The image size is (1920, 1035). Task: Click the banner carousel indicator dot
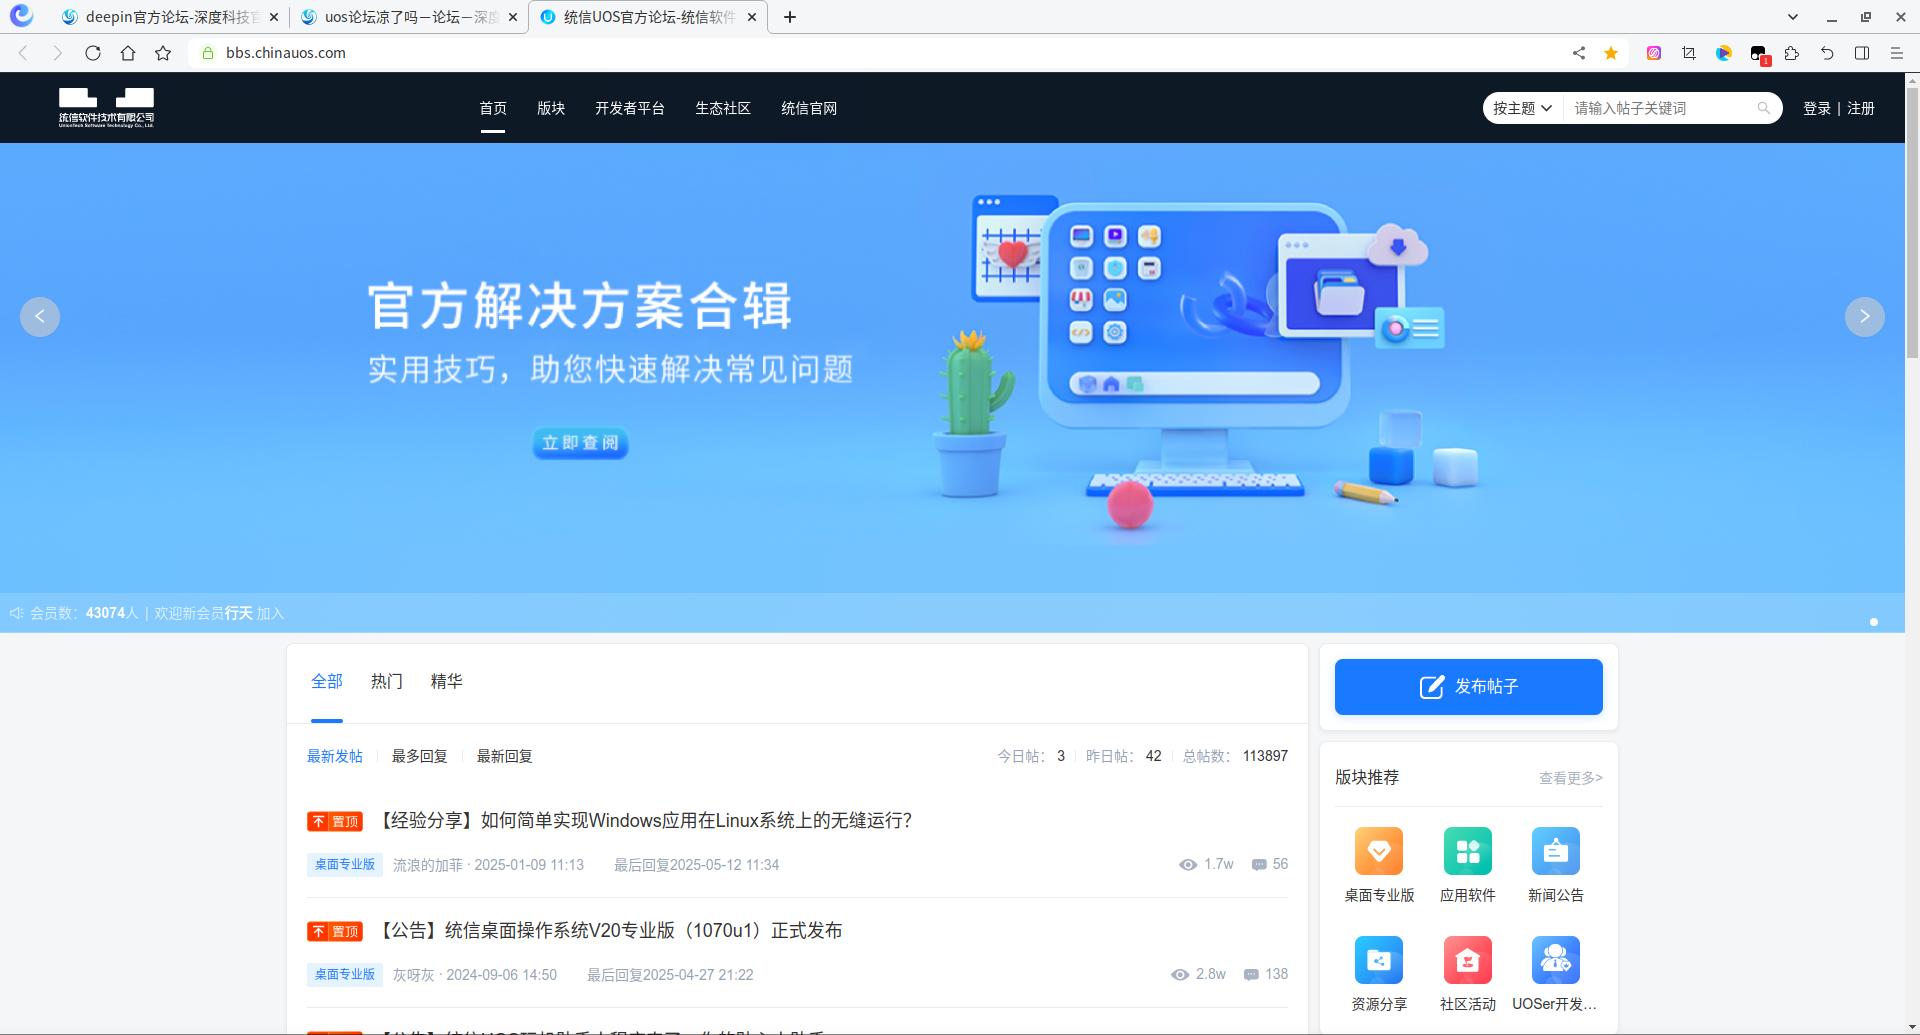point(1874,622)
